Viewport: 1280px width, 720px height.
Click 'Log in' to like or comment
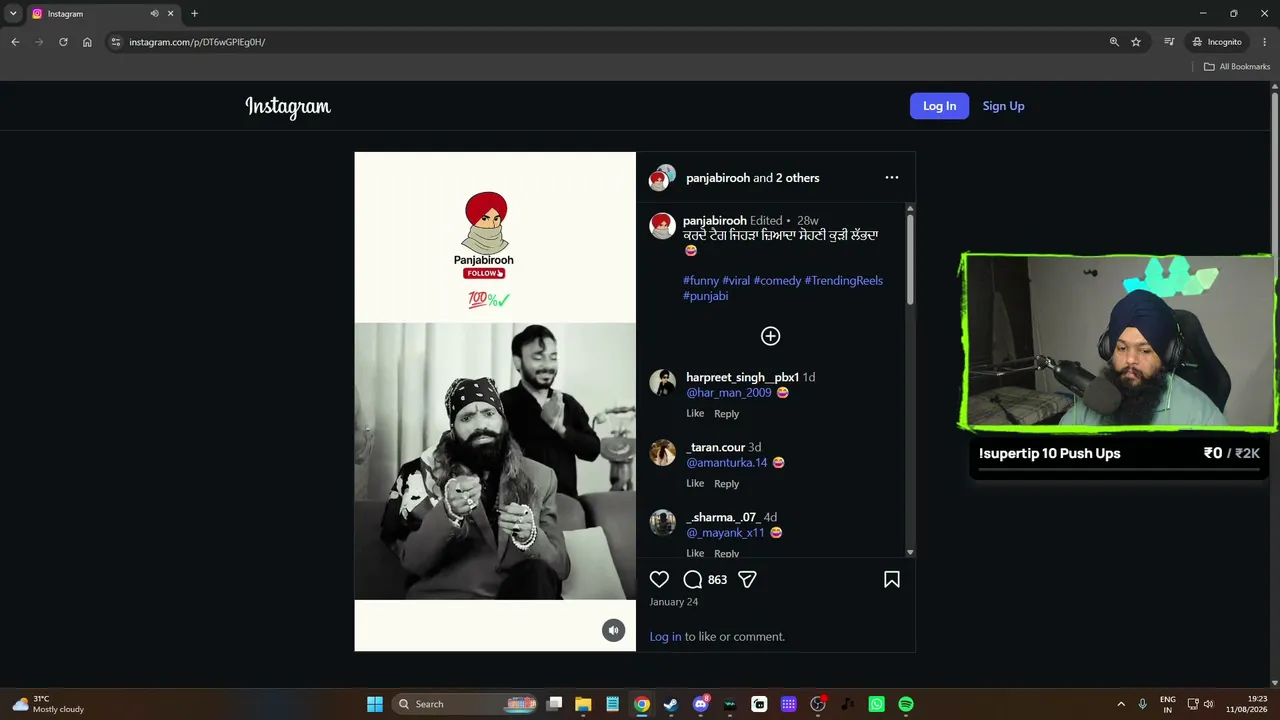tap(665, 637)
